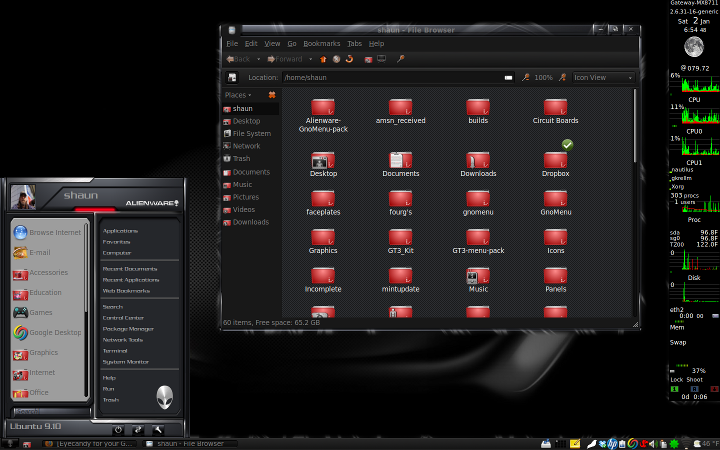Image resolution: width=720 pixels, height=450 pixels.
Task: Open the Help menu
Action: coord(376,44)
